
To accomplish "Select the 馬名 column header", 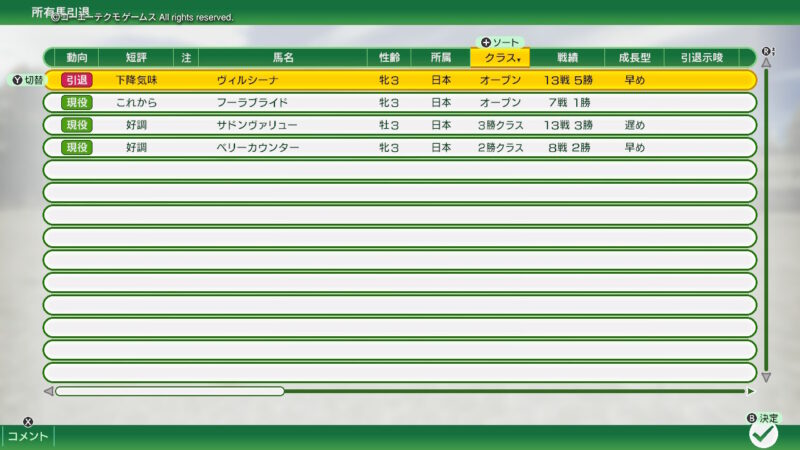I will click(283, 58).
